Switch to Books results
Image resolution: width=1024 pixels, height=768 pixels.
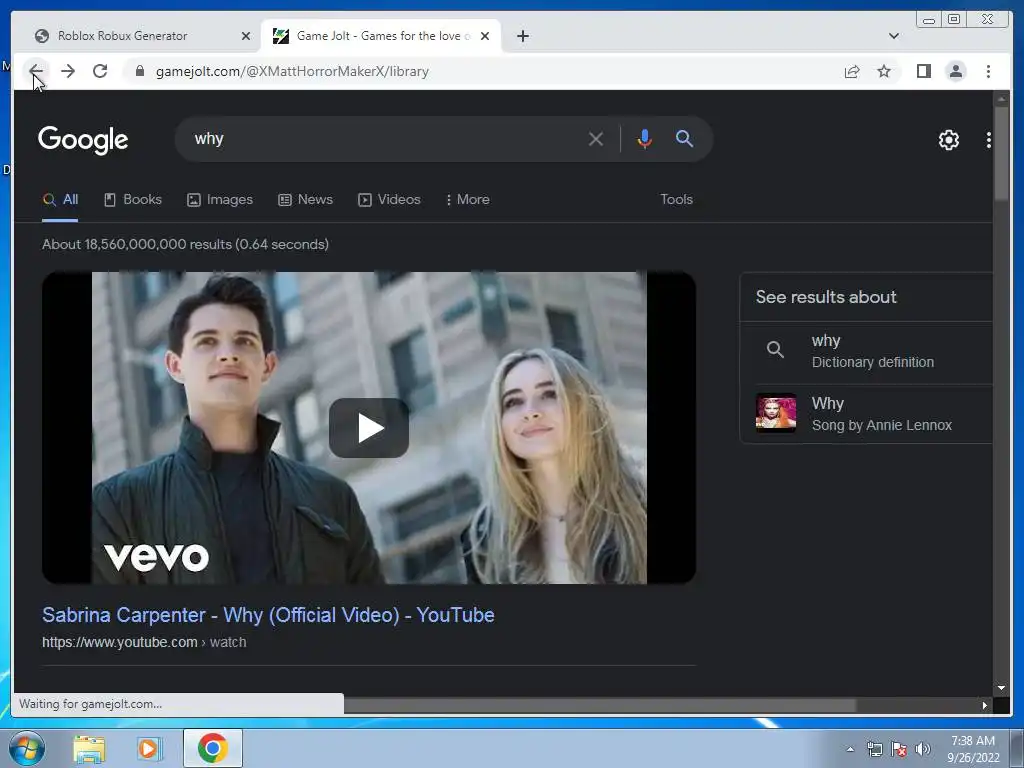point(133,200)
